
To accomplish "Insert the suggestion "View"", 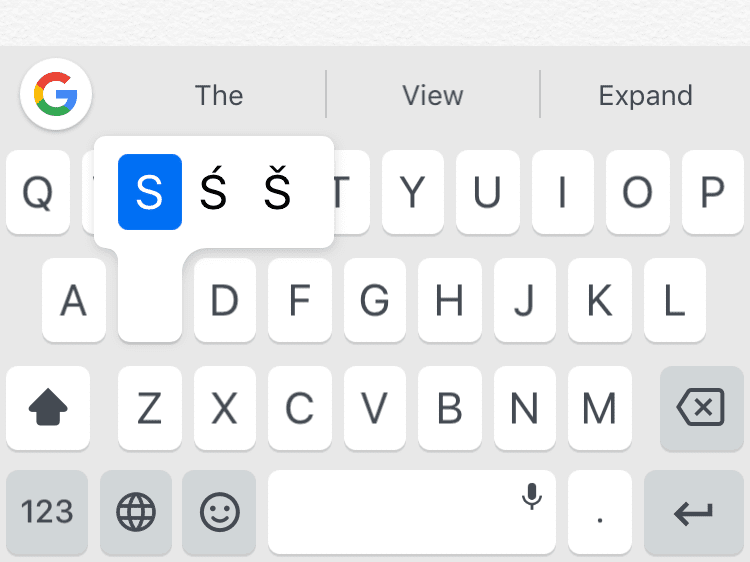I will [433, 95].
